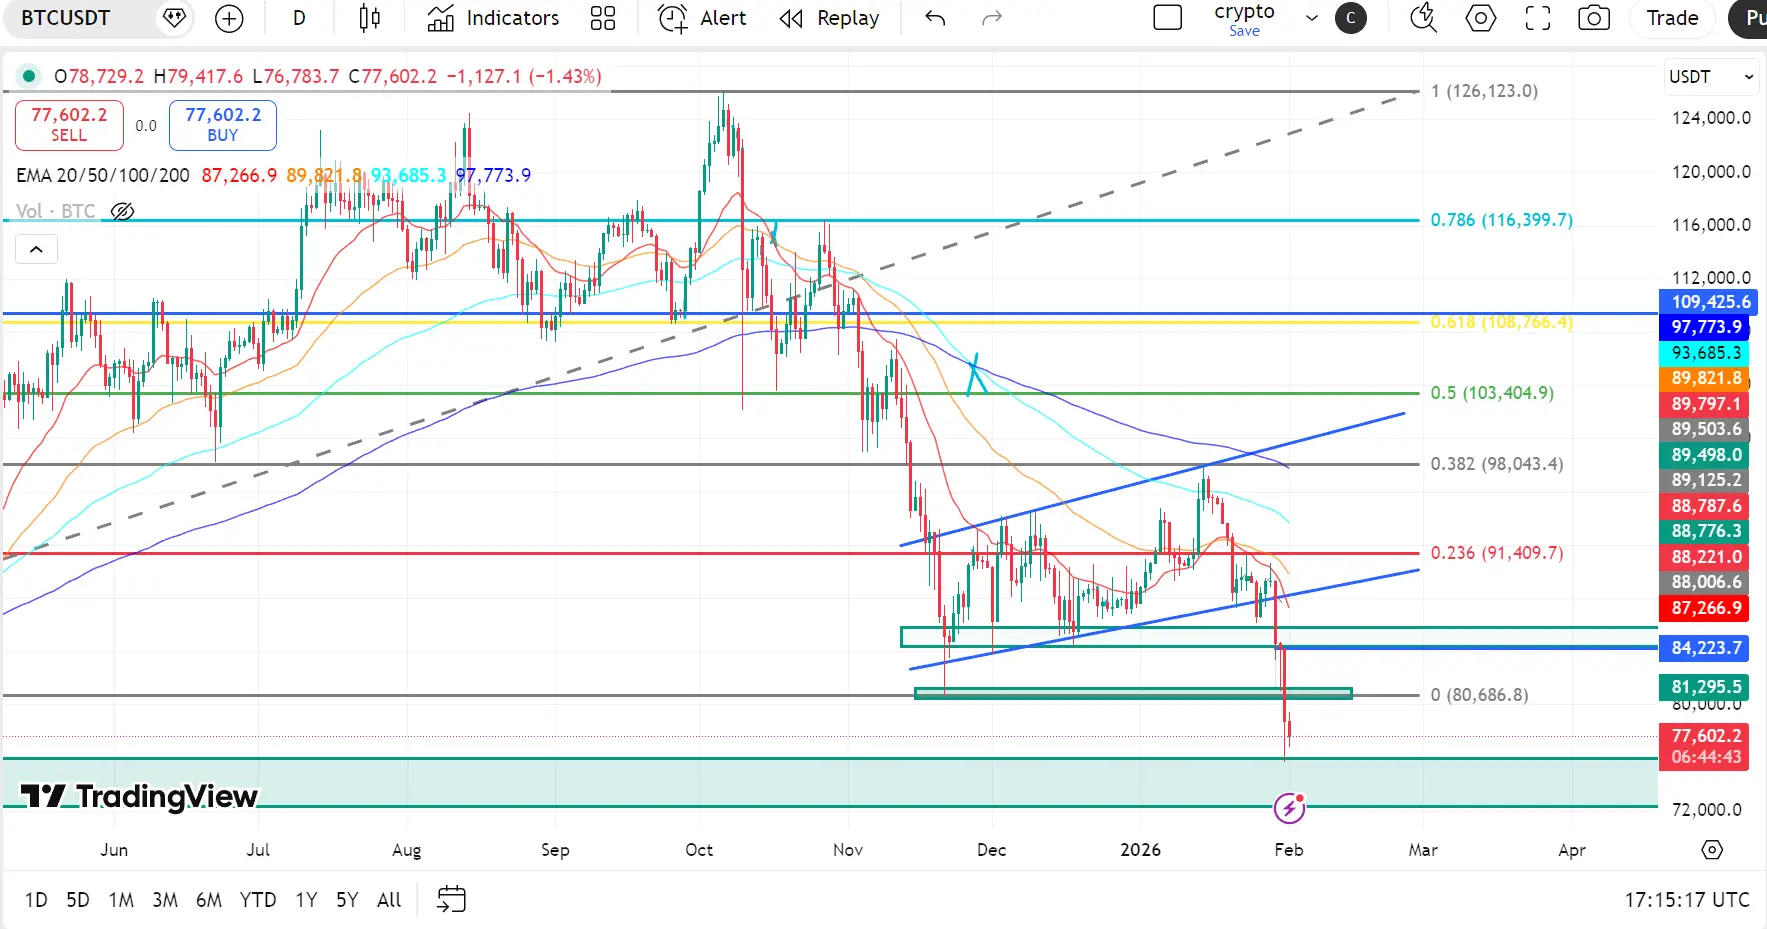Screen dimensions: 1767x929
Task: Click the 2026 label on the time axis
Action: [x=1140, y=850]
